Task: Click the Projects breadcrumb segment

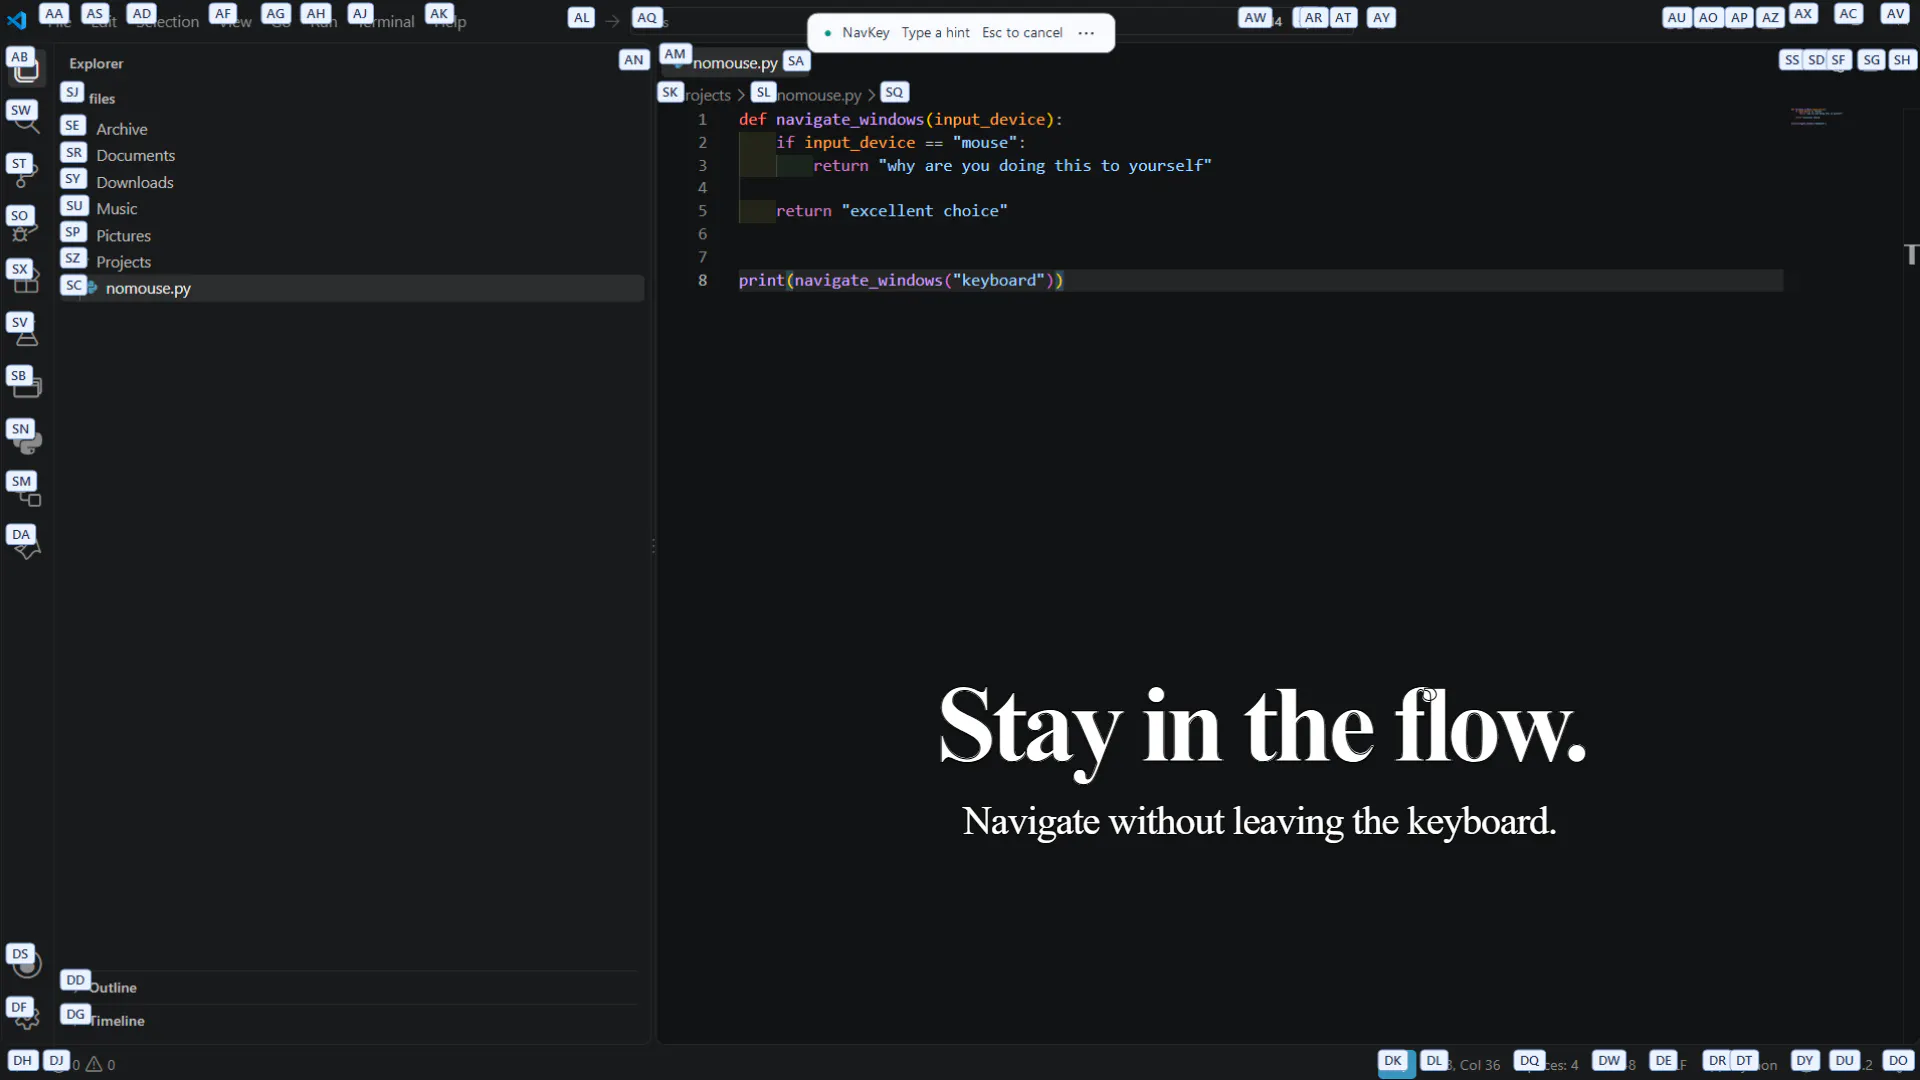Action: click(x=697, y=95)
